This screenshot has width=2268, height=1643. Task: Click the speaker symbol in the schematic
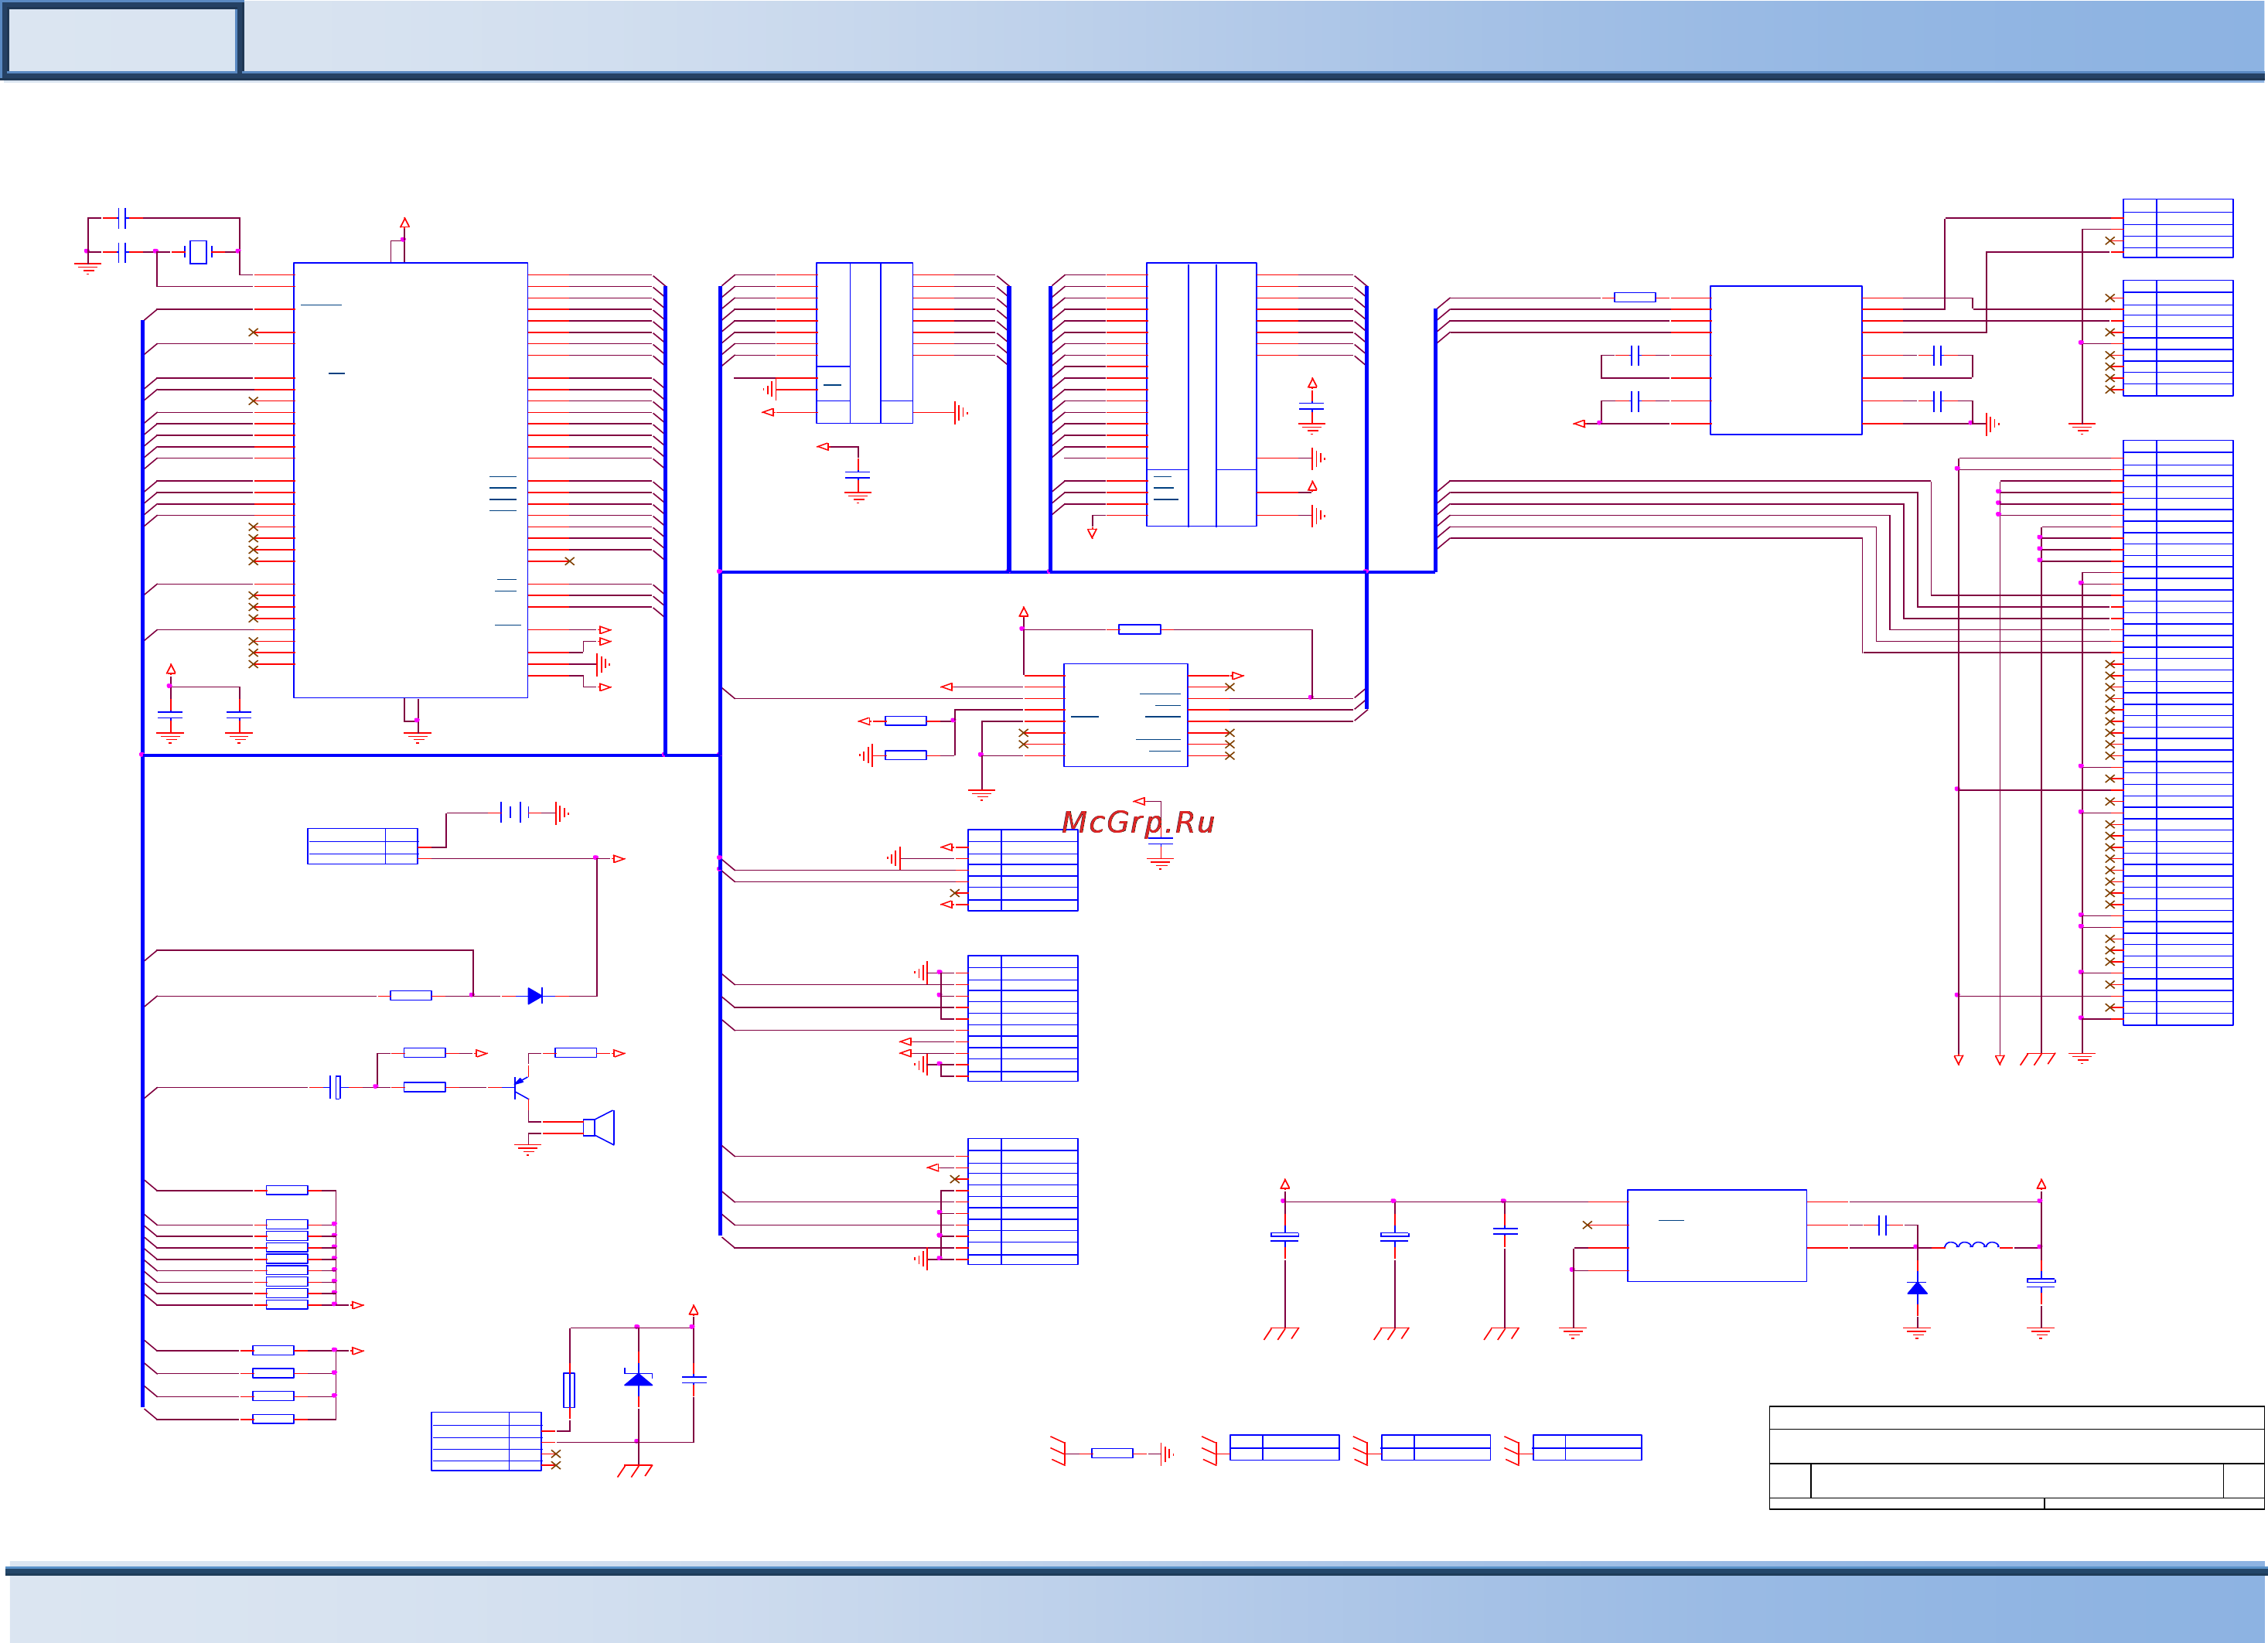pyautogui.click(x=599, y=1127)
